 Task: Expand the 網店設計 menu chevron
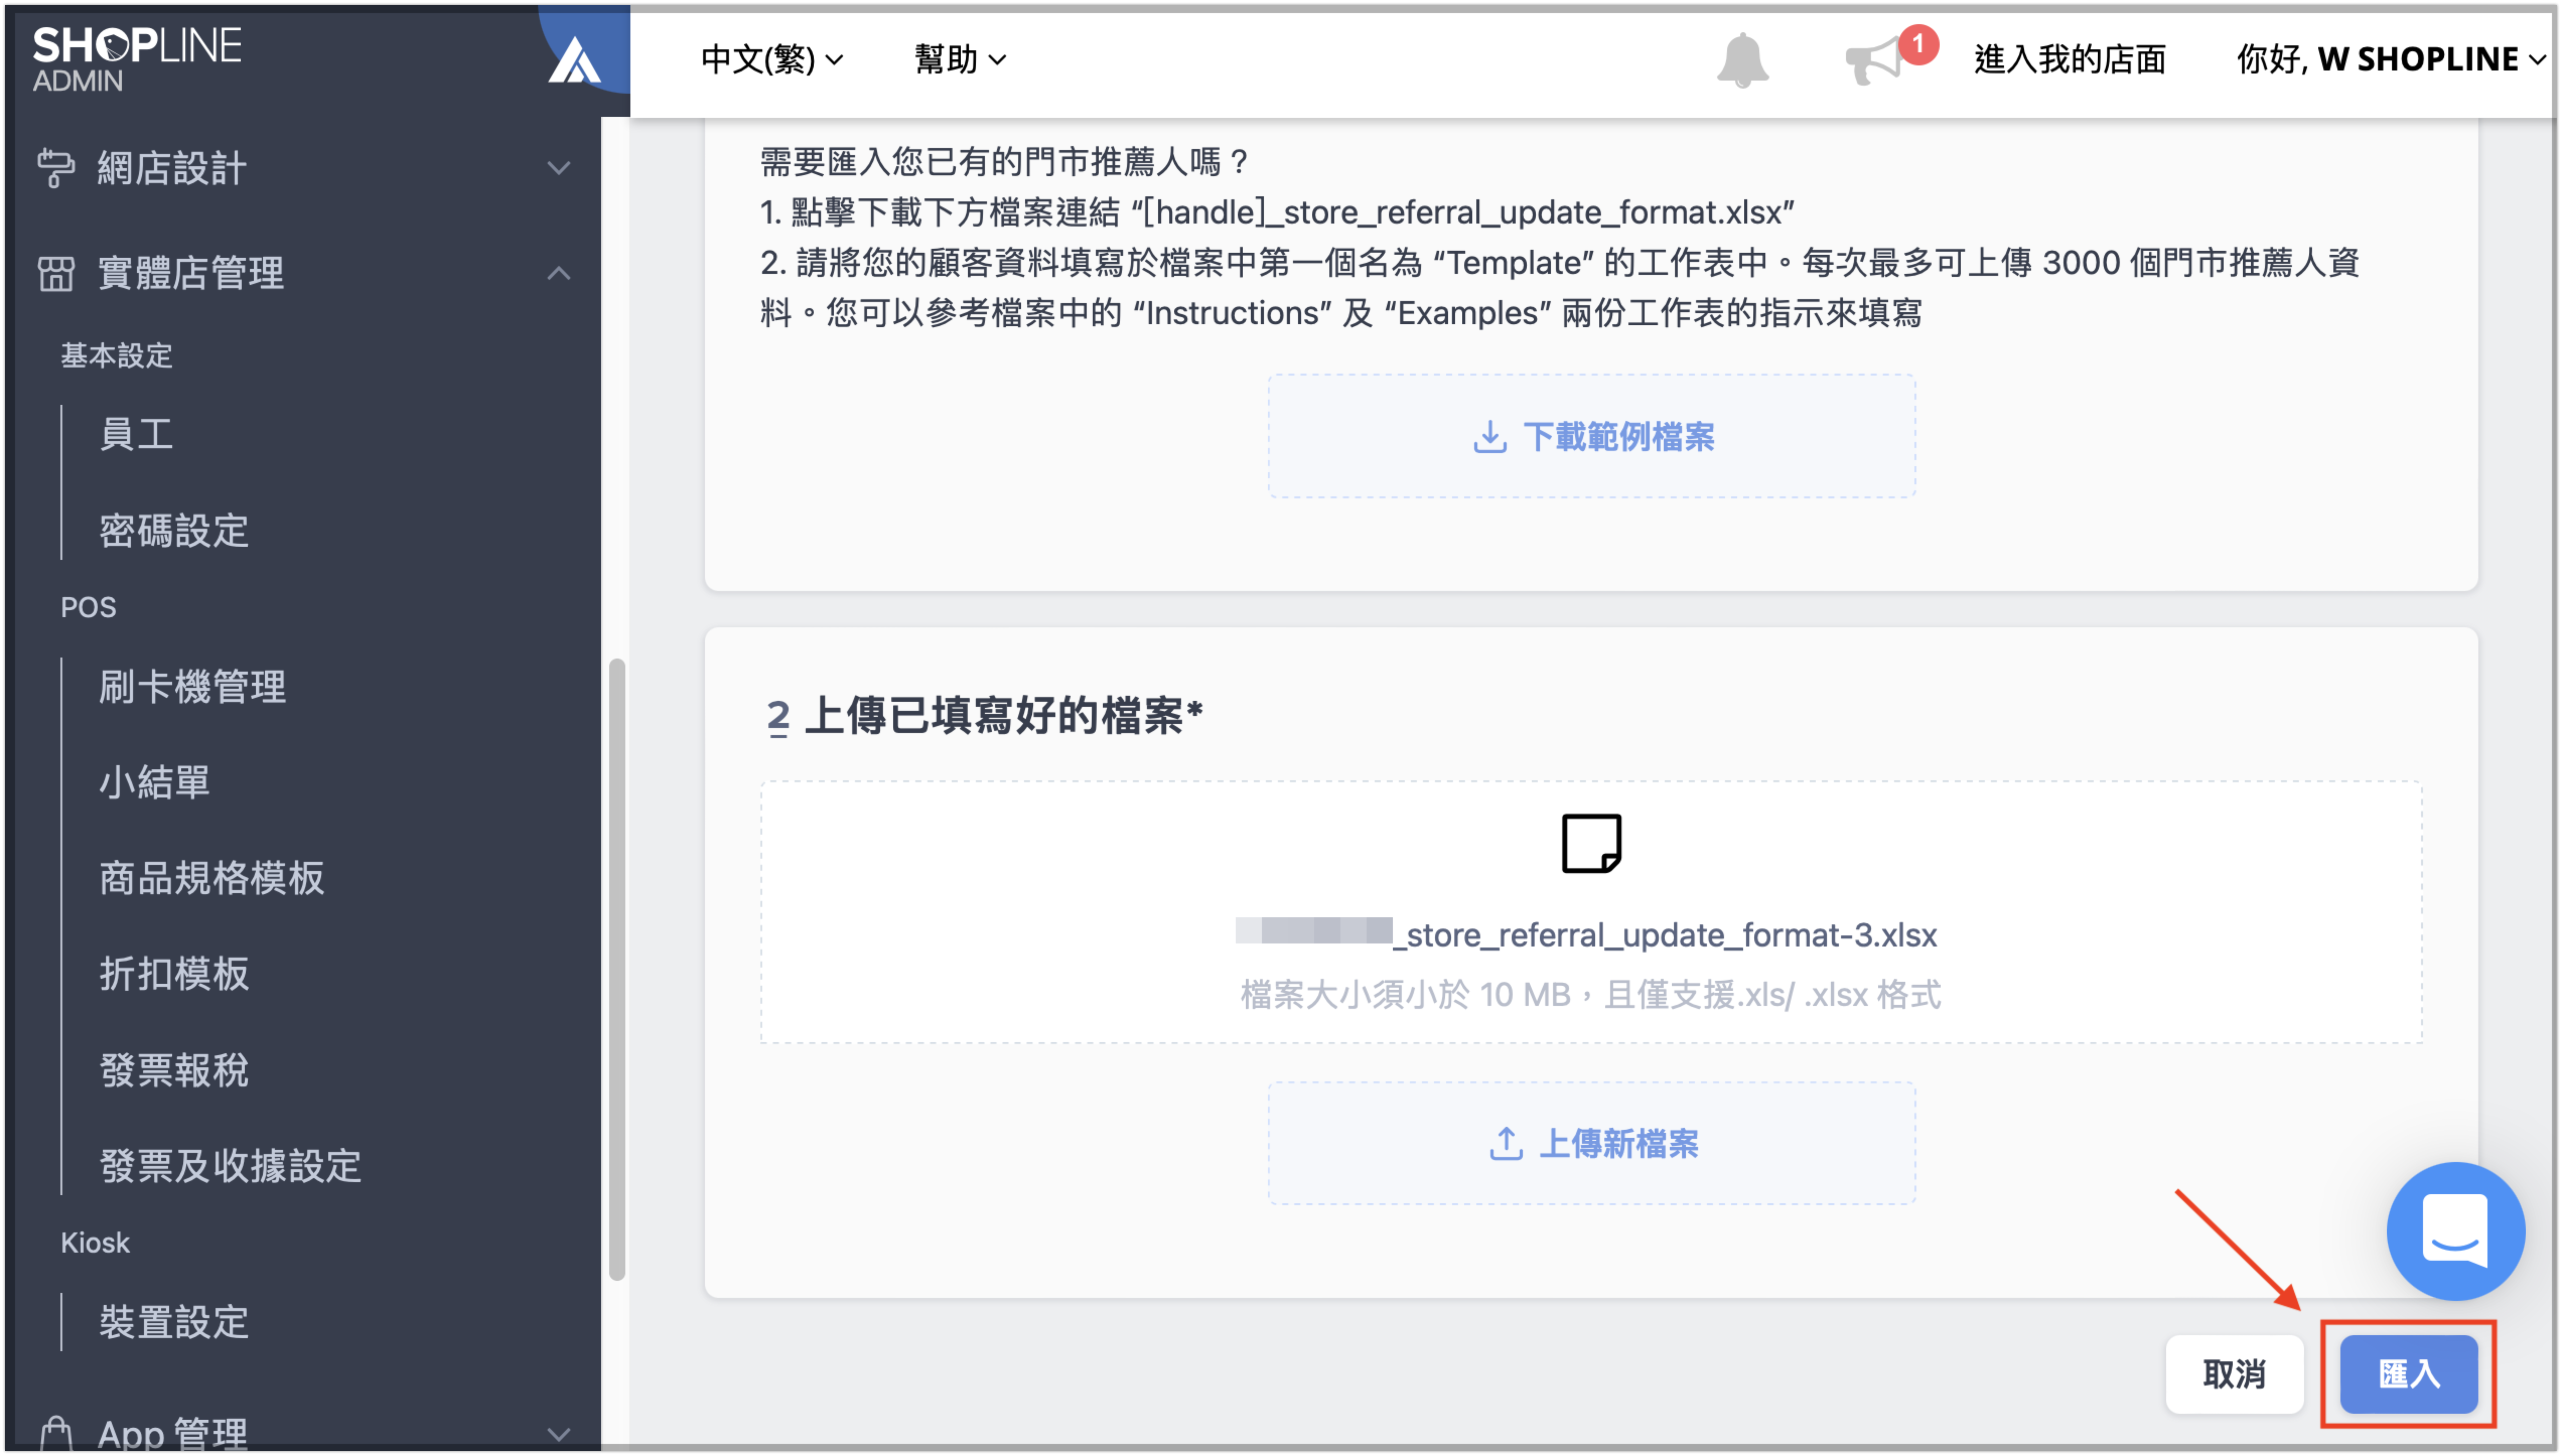pos(559,168)
